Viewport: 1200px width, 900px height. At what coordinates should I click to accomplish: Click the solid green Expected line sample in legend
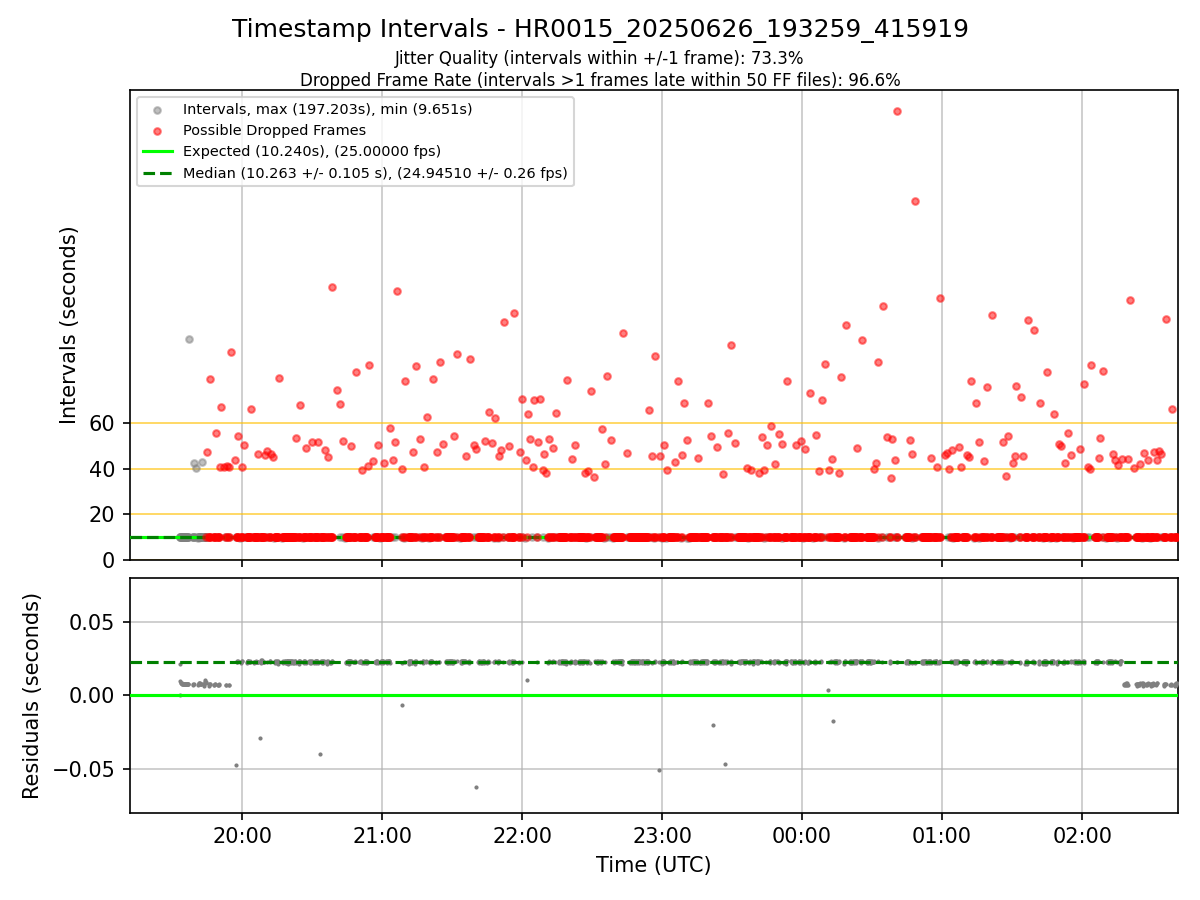158,152
